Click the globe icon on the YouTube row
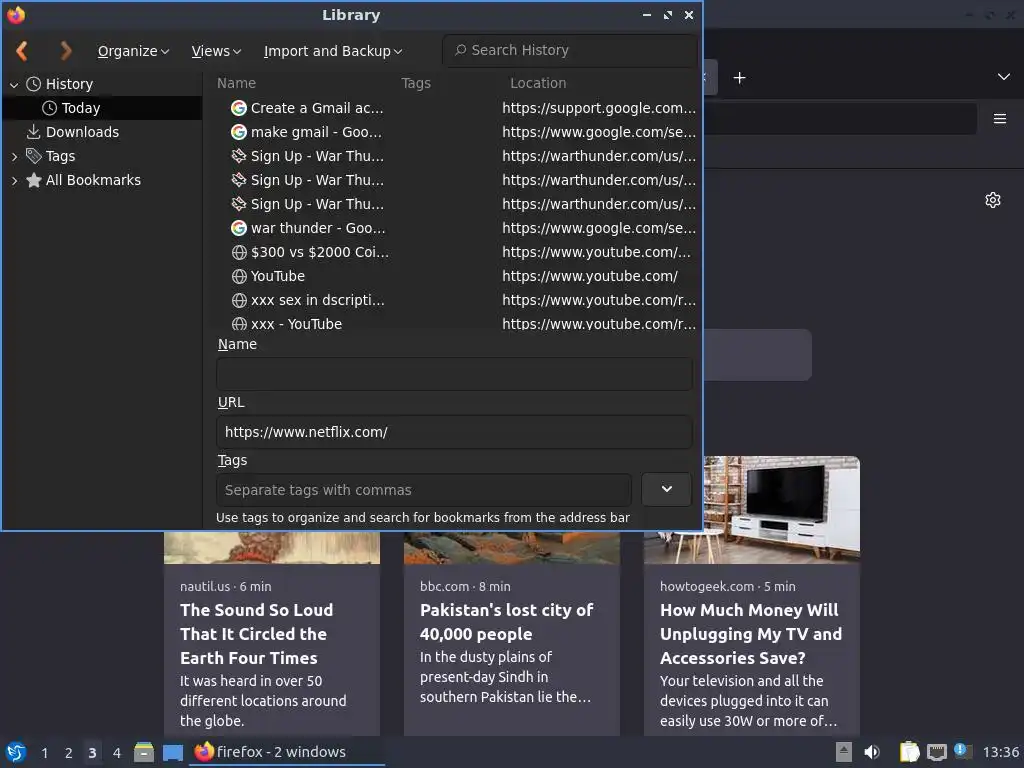1024x768 pixels. [x=239, y=276]
